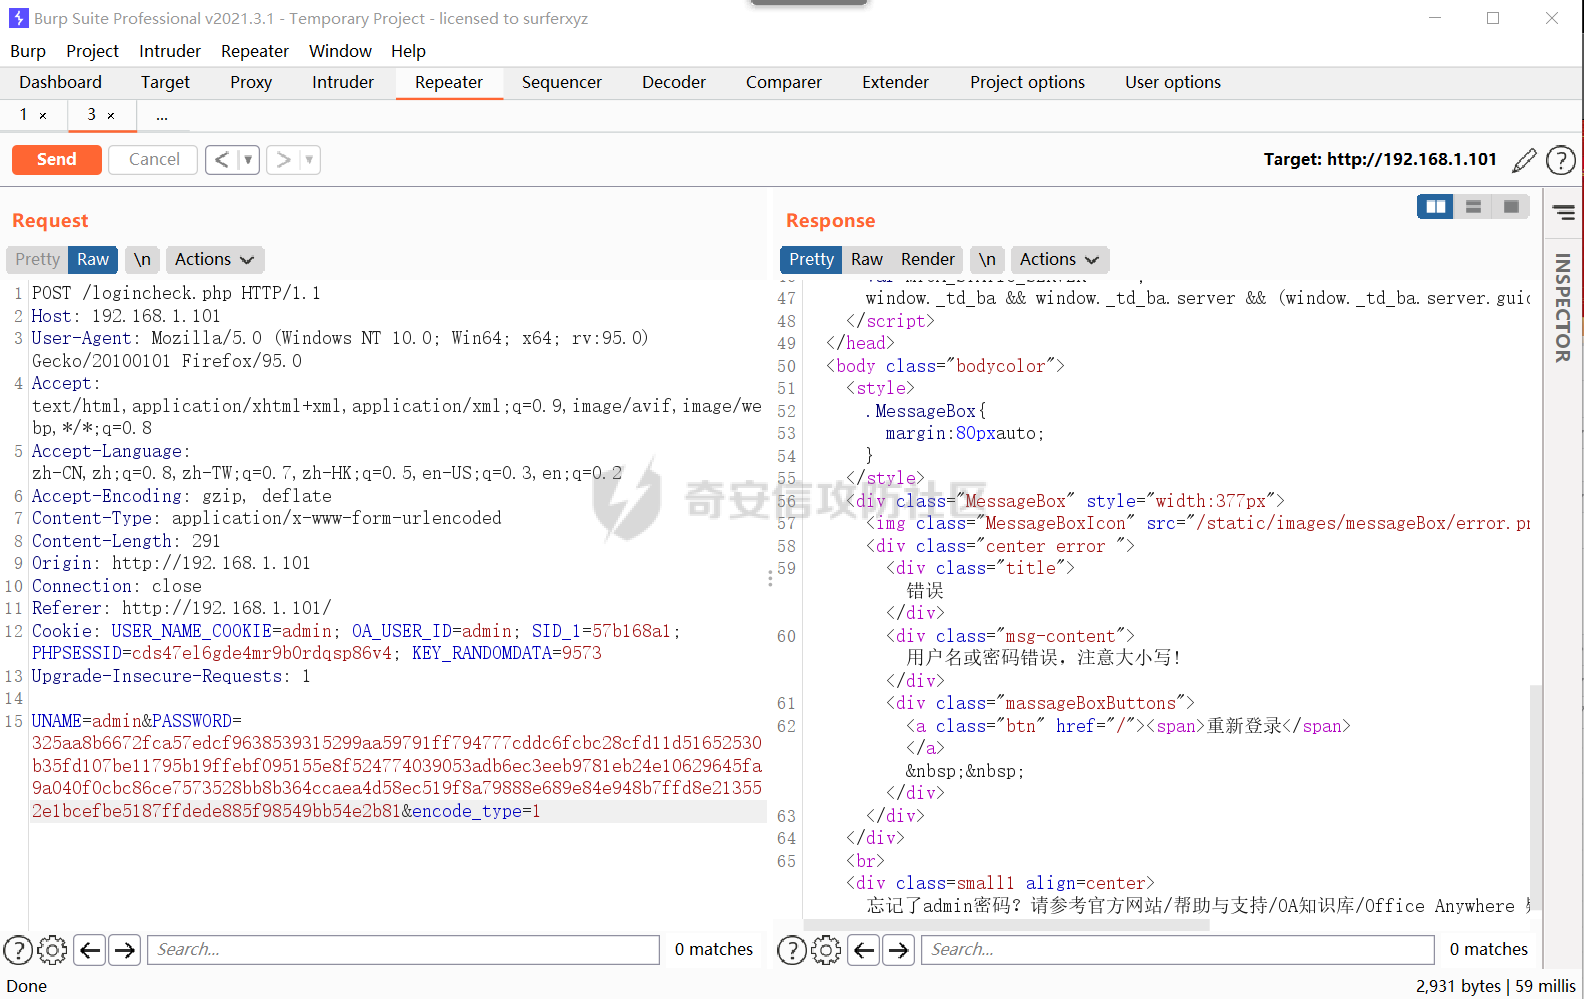Screen dimensions: 1584x999
Task: Select Pretty view in Request pane
Action: tap(37, 260)
